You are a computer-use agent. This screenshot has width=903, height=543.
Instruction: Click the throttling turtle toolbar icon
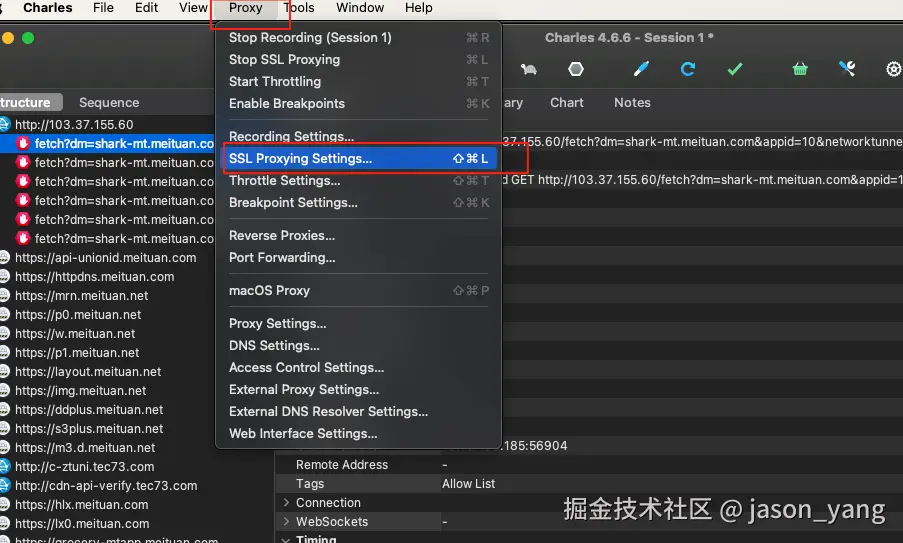click(x=529, y=70)
